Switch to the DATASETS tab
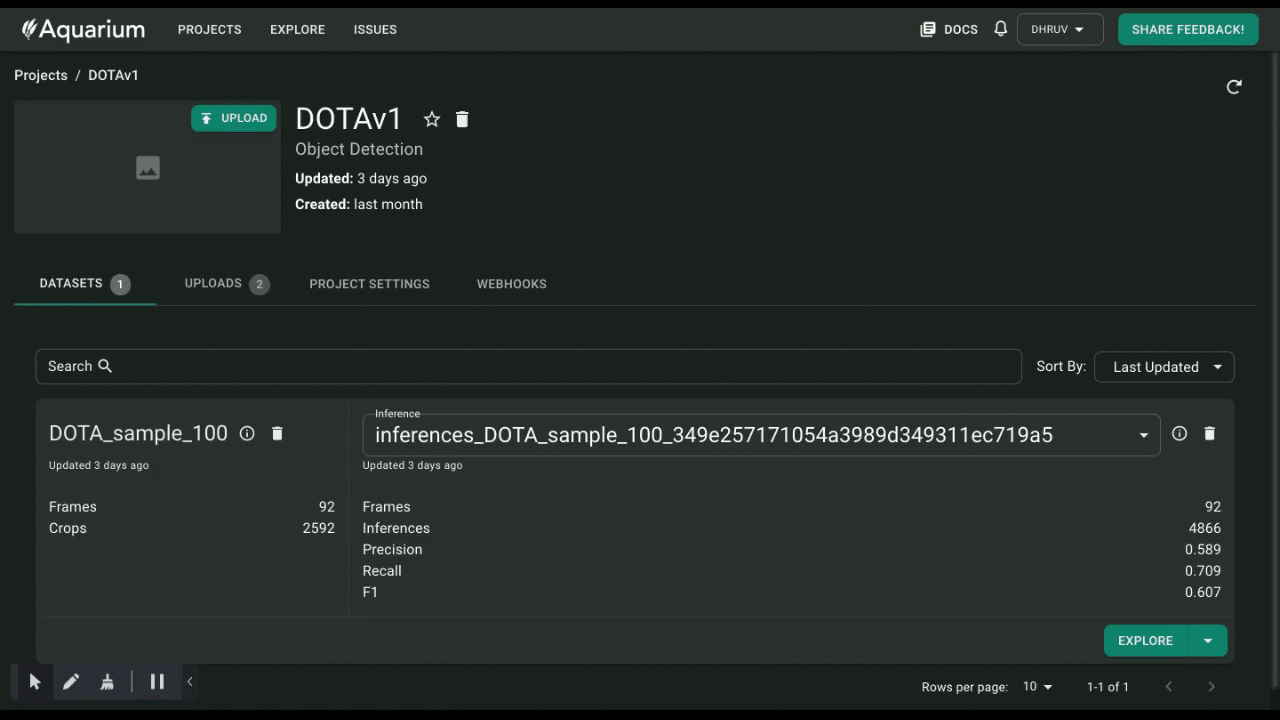 [x=85, y=284]
